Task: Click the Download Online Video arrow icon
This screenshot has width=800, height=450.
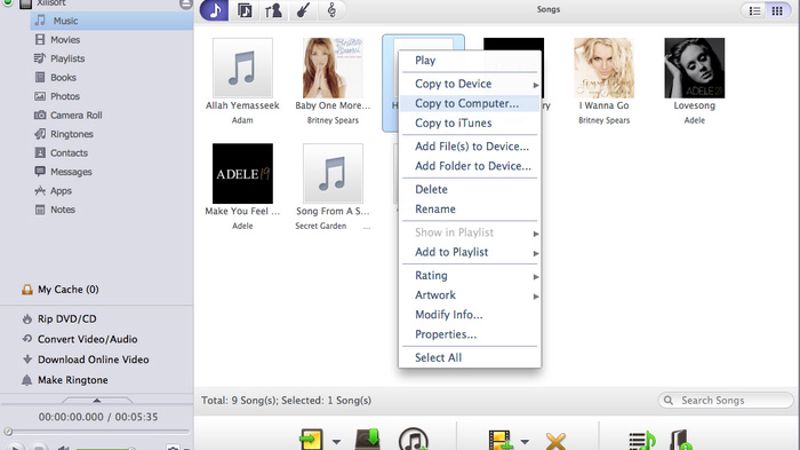Action: (x=27, y=359)
